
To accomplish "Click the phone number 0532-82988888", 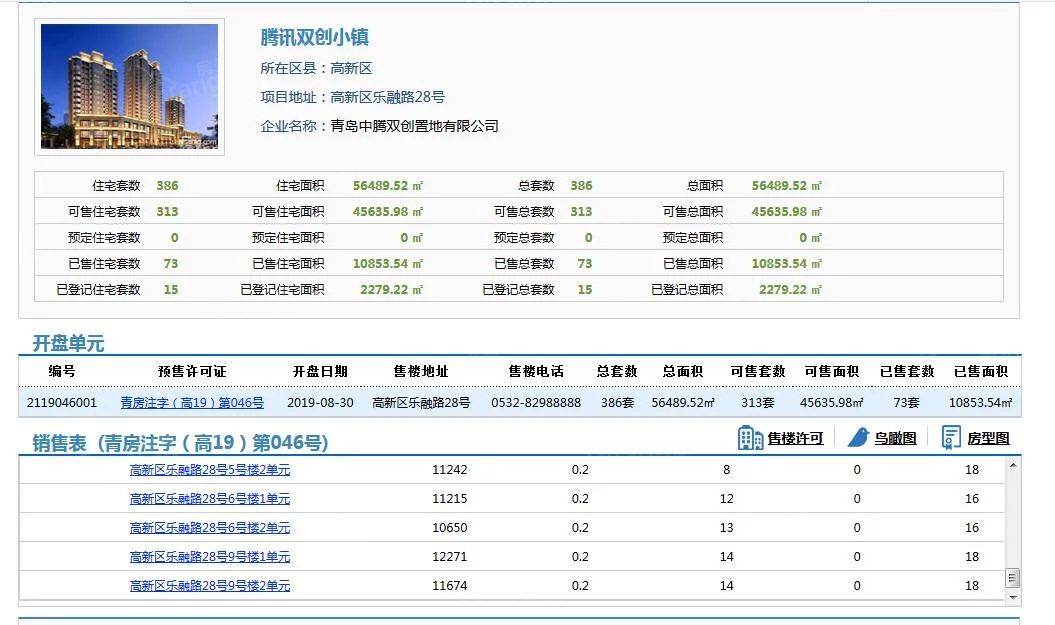I will [x=536, y=403].
